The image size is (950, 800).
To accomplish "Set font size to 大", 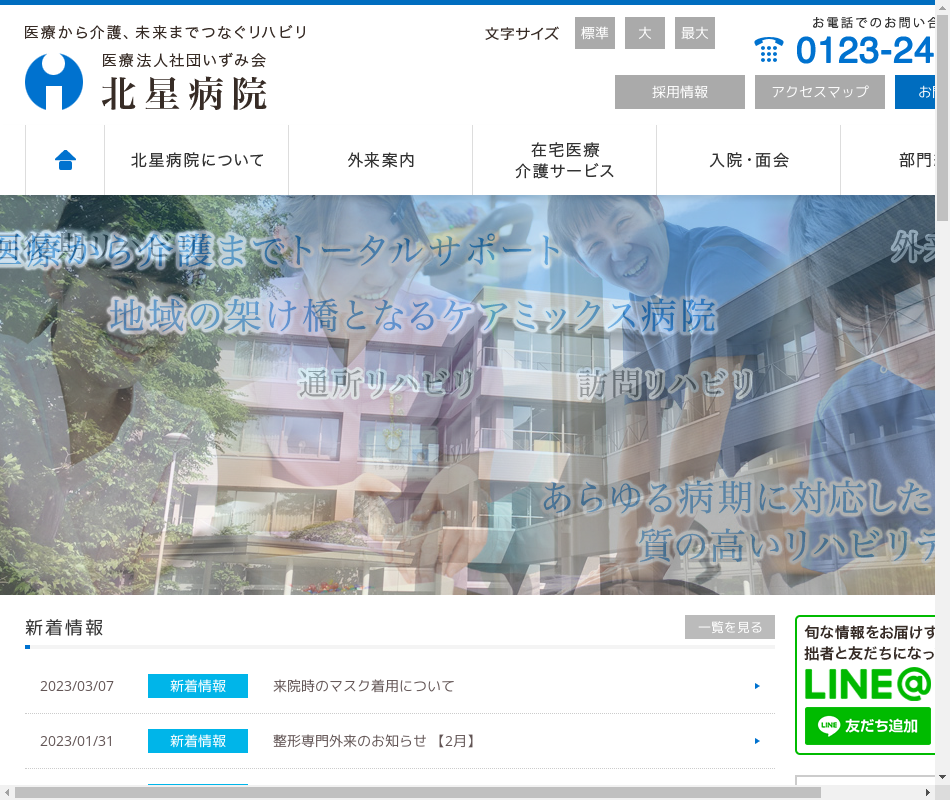I will point(645,33).
